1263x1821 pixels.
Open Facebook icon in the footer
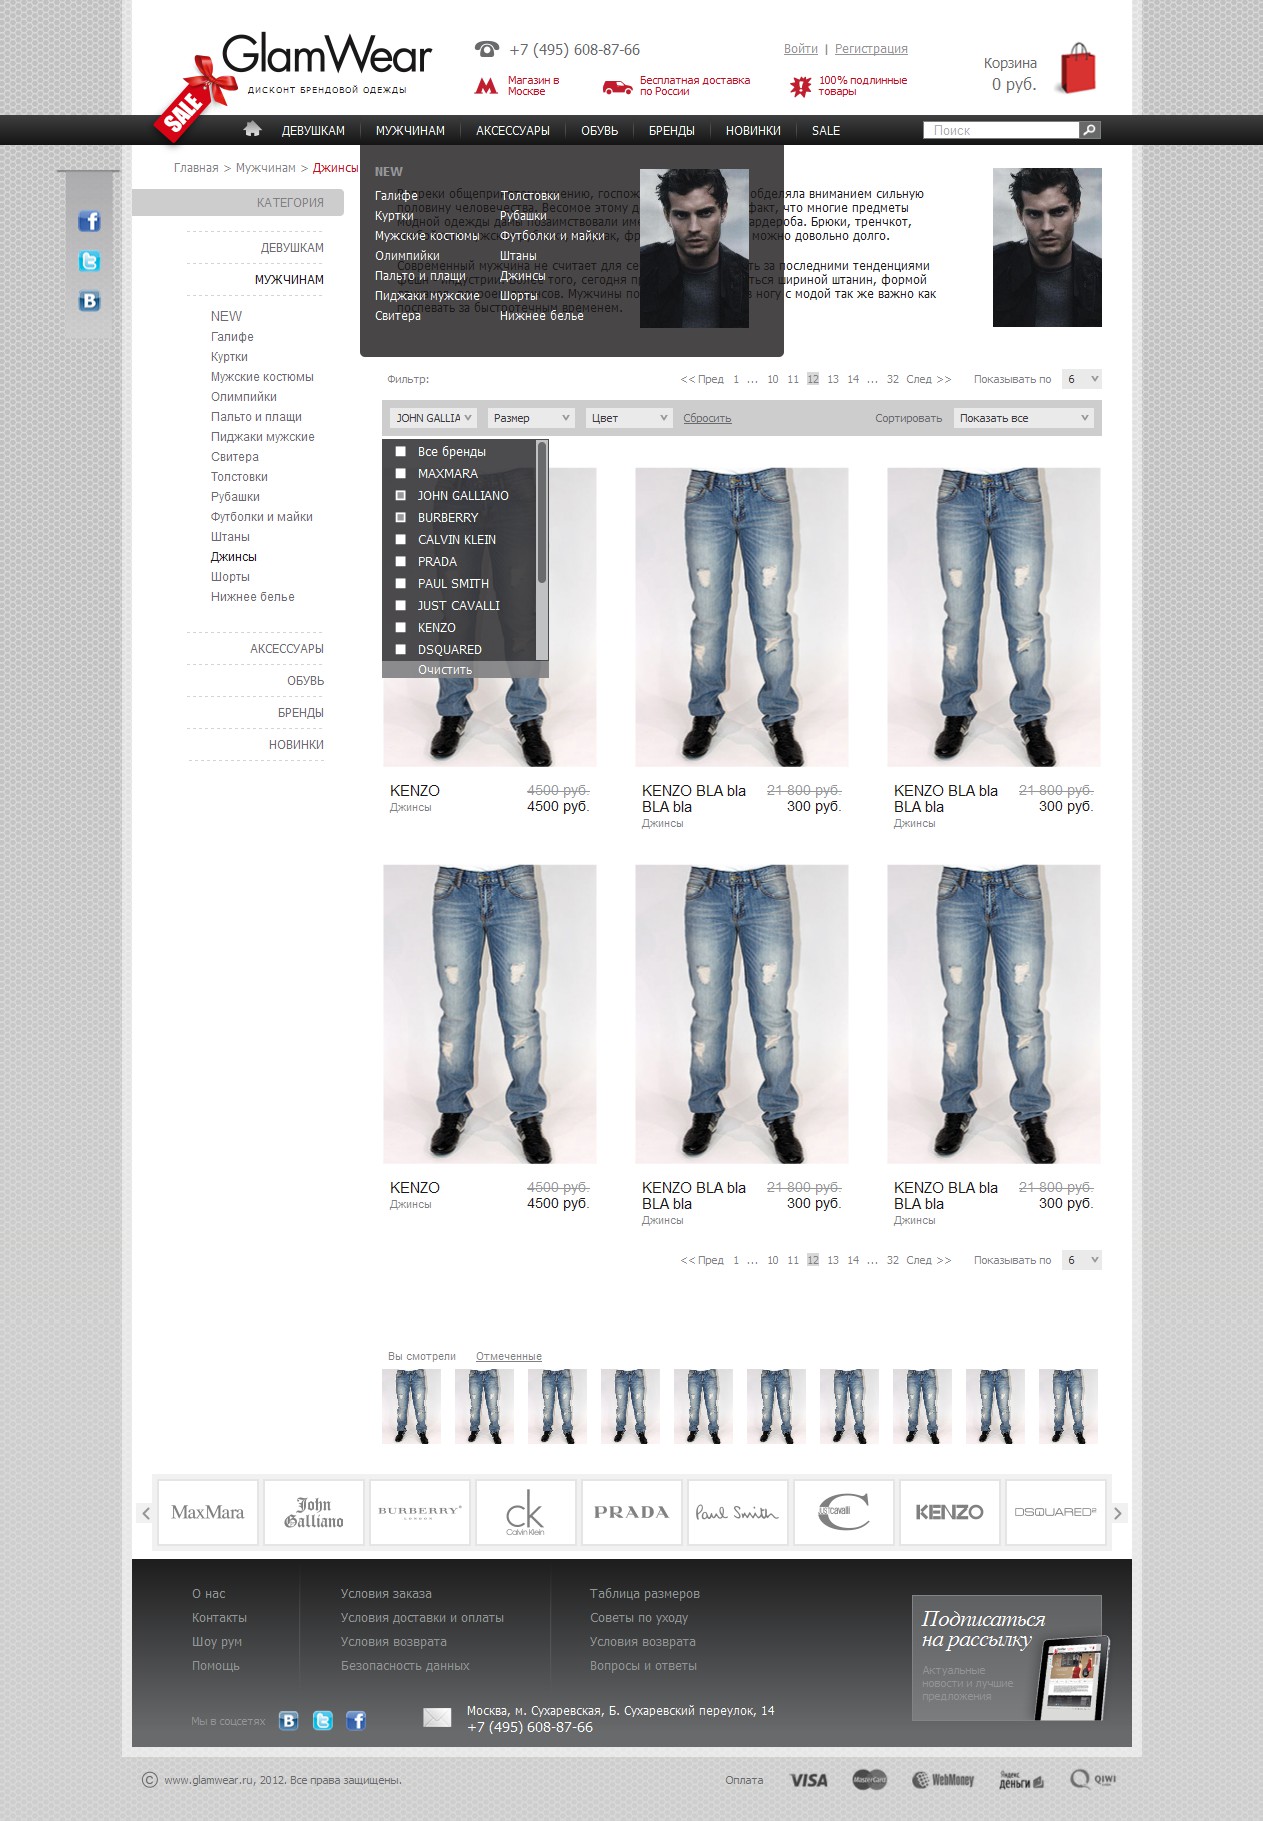coord(356,1720)
